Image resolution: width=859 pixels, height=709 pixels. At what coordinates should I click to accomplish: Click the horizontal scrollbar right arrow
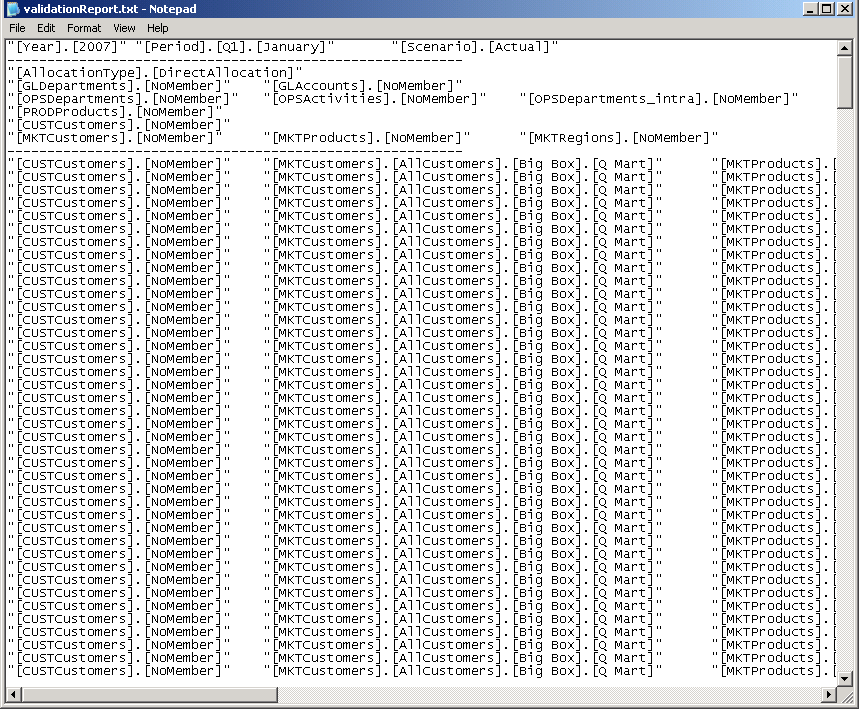(831, 692)
